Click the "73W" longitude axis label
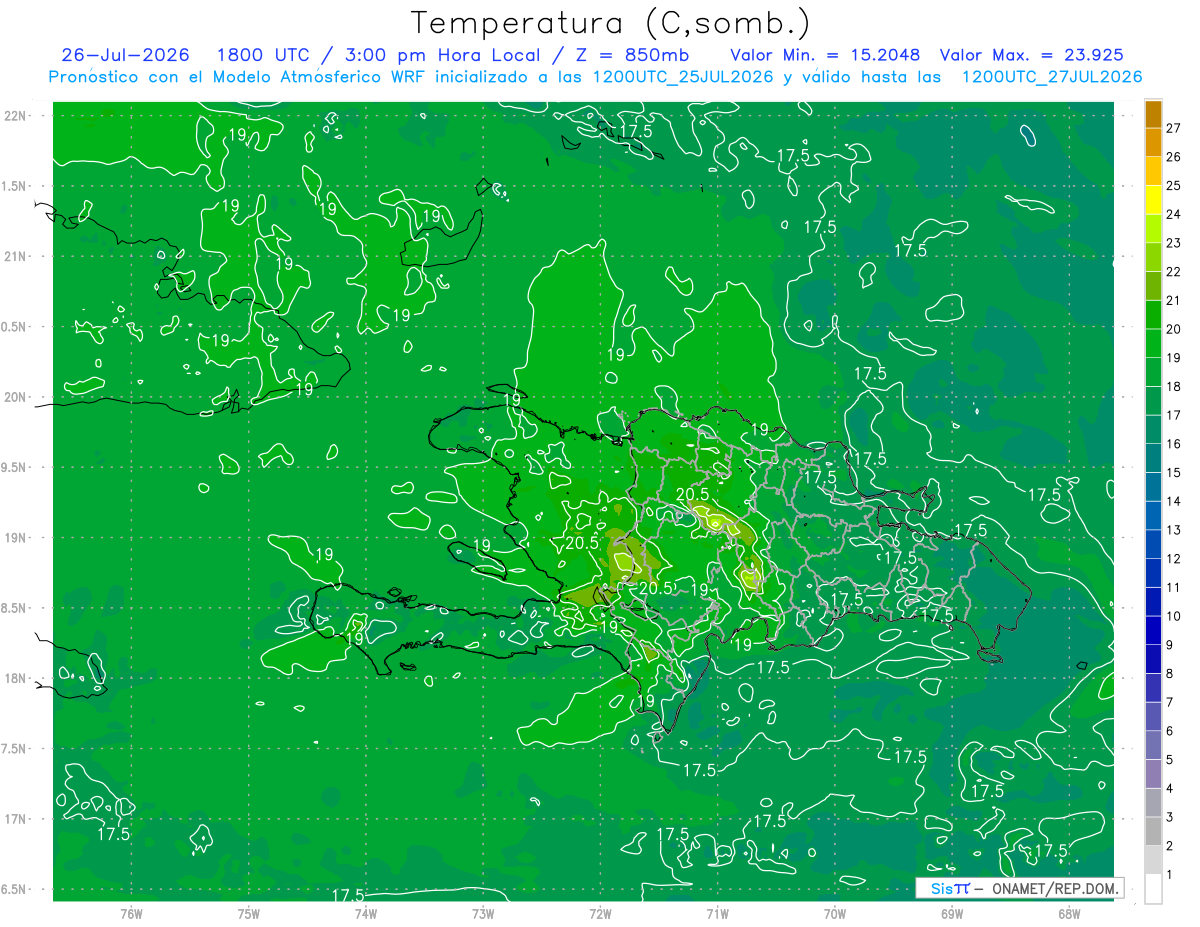 (x=483, y=914)
